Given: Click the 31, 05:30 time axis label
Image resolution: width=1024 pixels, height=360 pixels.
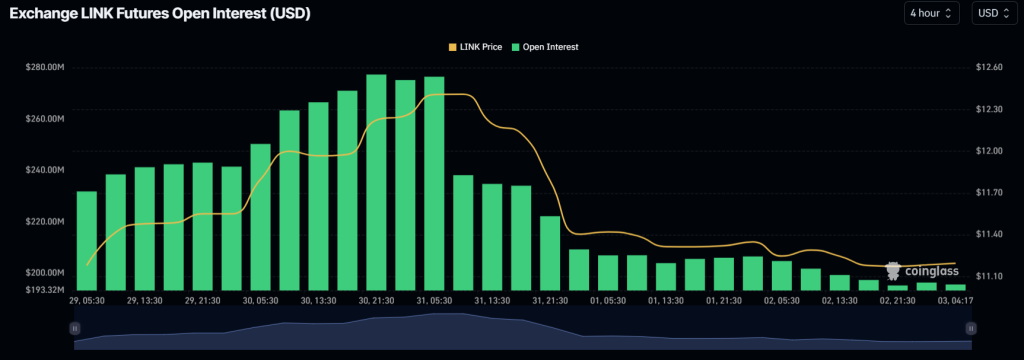Looking at the screenshot, I should [434, 300].
